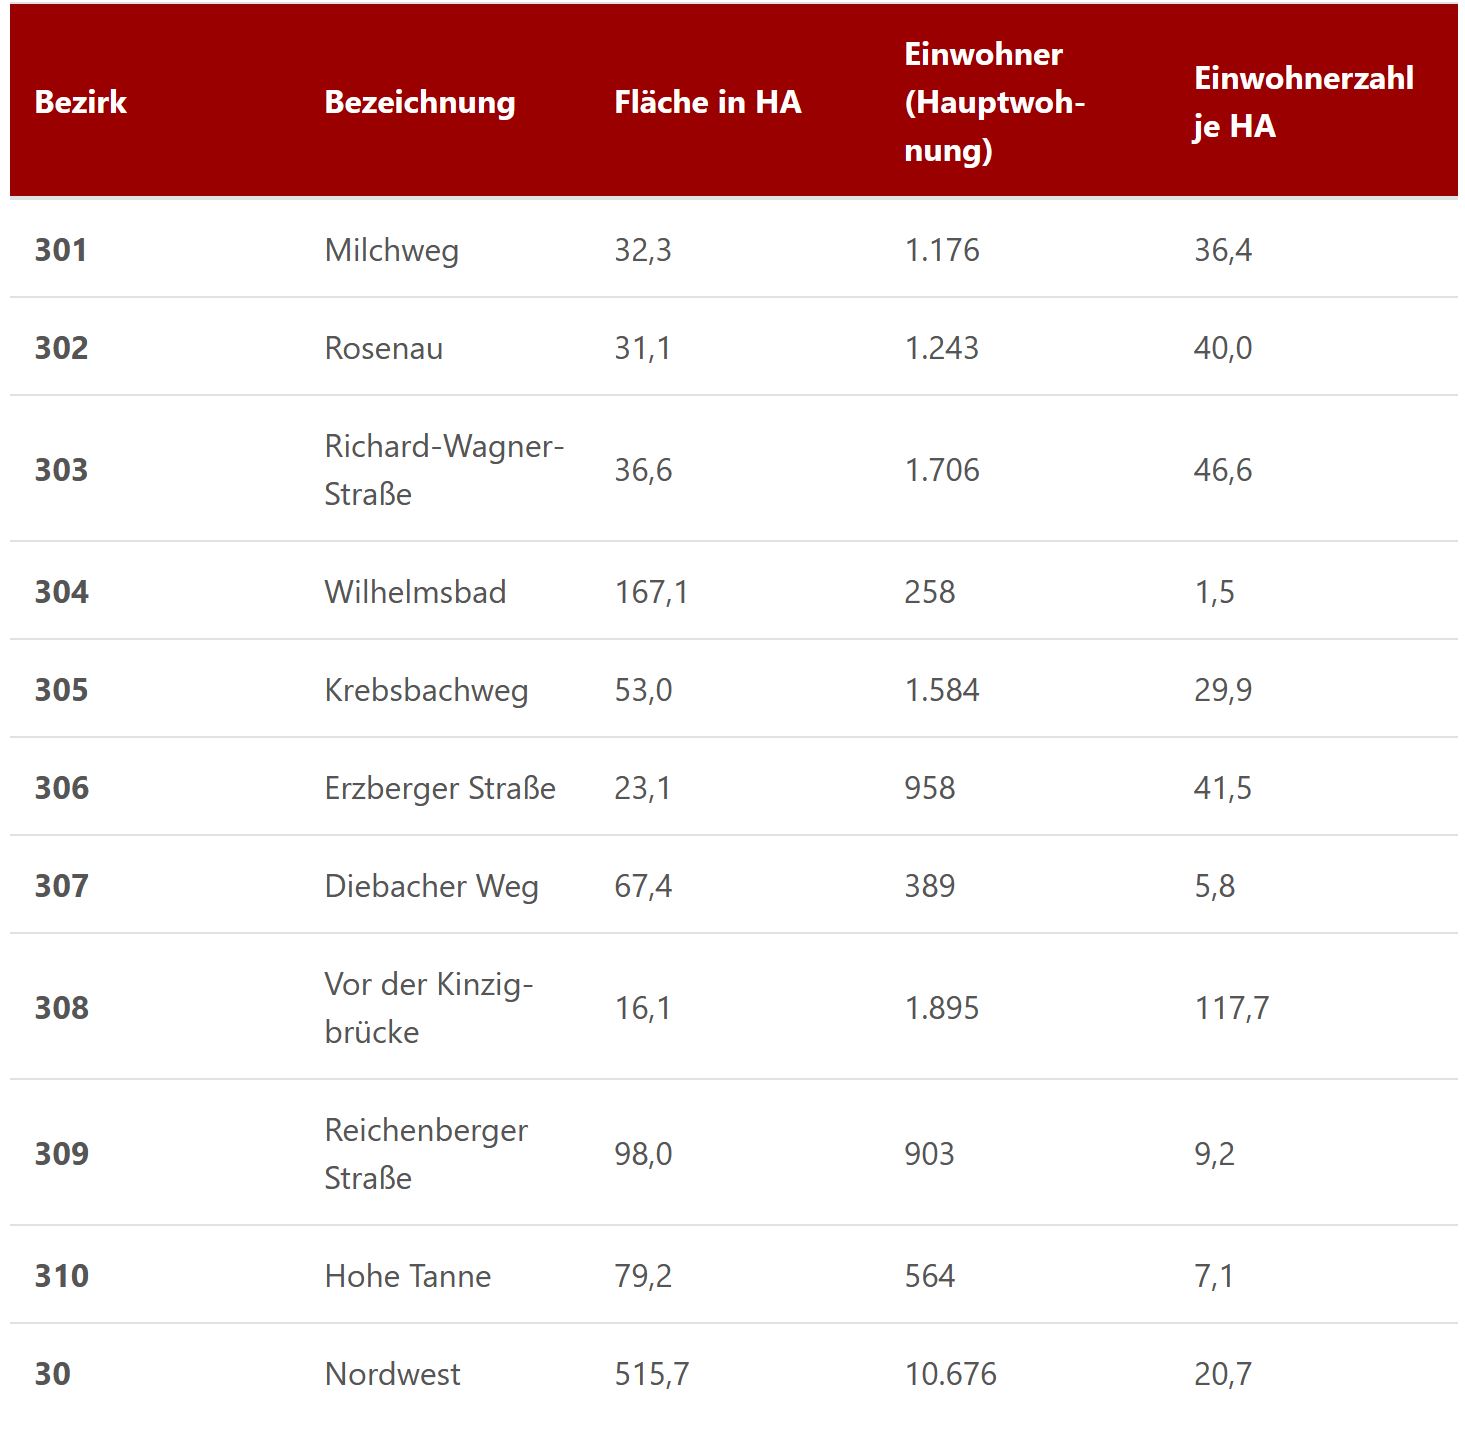The height and width of the screenshot is (1429, 1465).
Task: Select the Krebsbachweg cell
Action: click(426, 690)
